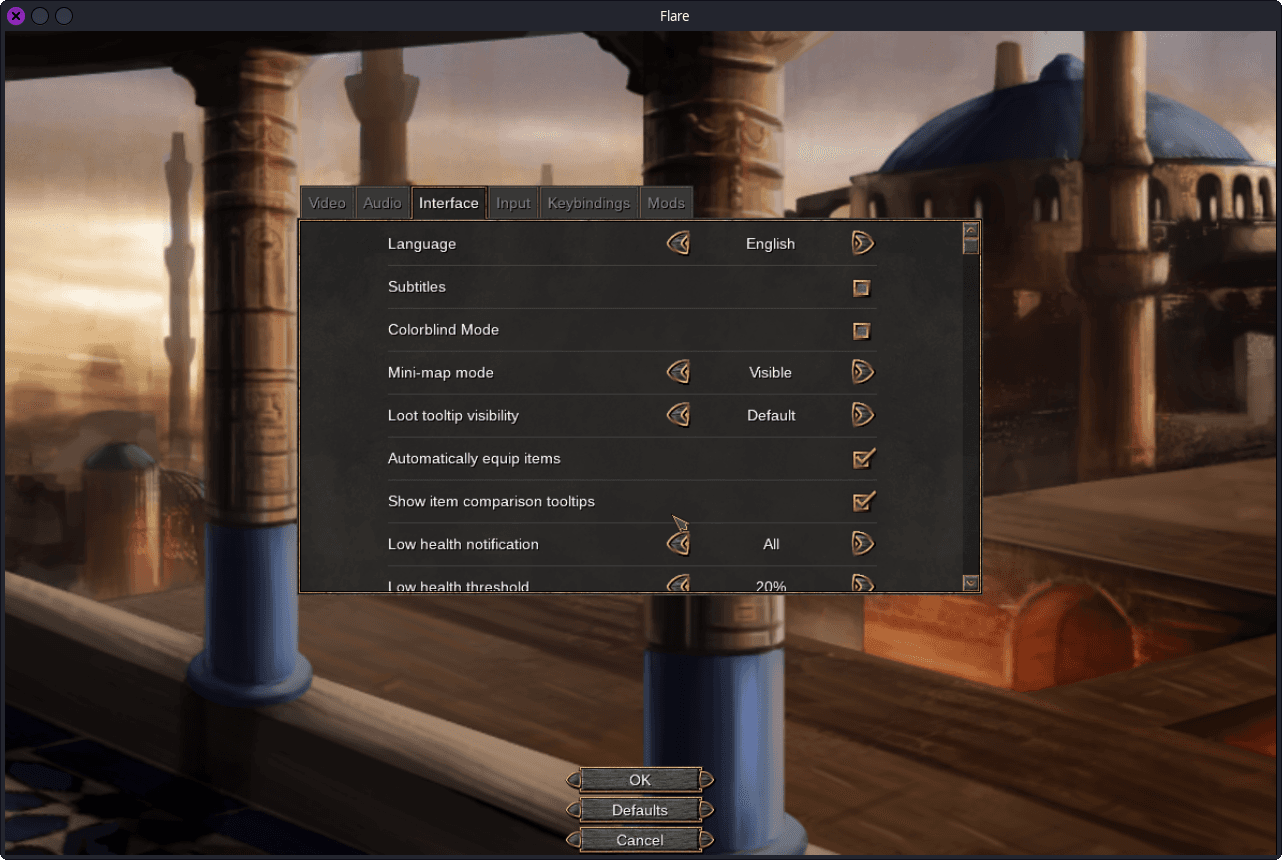This screenshot has height=860, width=1282.
Task: Click the Default loot tooltip value
Action: coord(771,416)
